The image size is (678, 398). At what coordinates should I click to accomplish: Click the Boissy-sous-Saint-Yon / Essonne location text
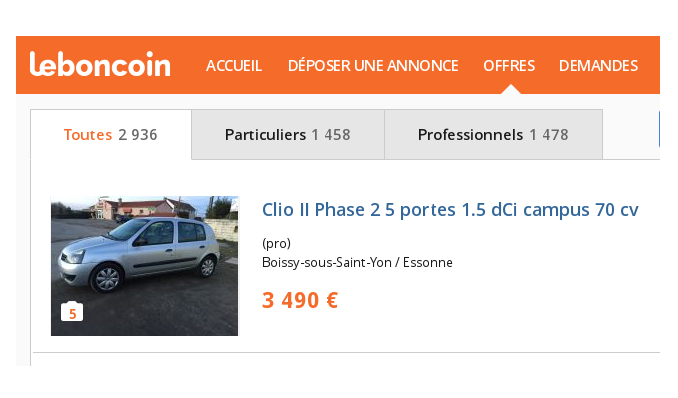click(357, 263)
